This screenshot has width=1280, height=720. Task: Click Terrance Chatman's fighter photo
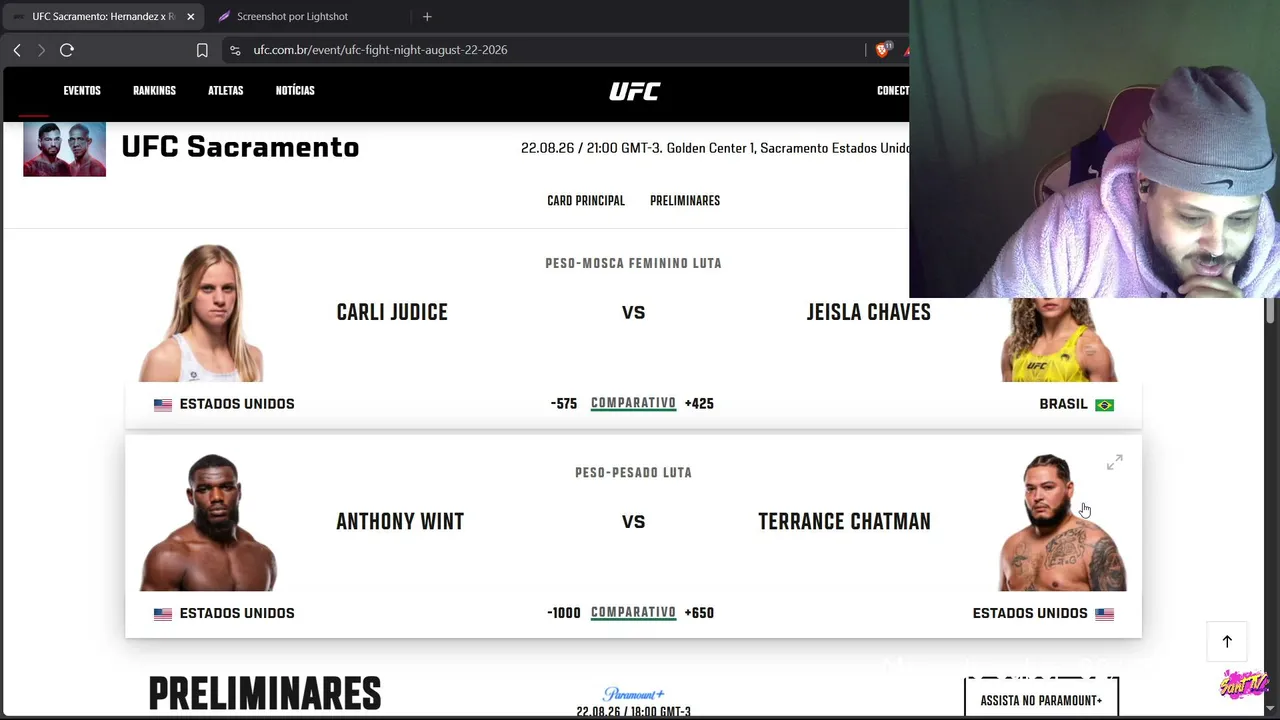[1061, 522]
